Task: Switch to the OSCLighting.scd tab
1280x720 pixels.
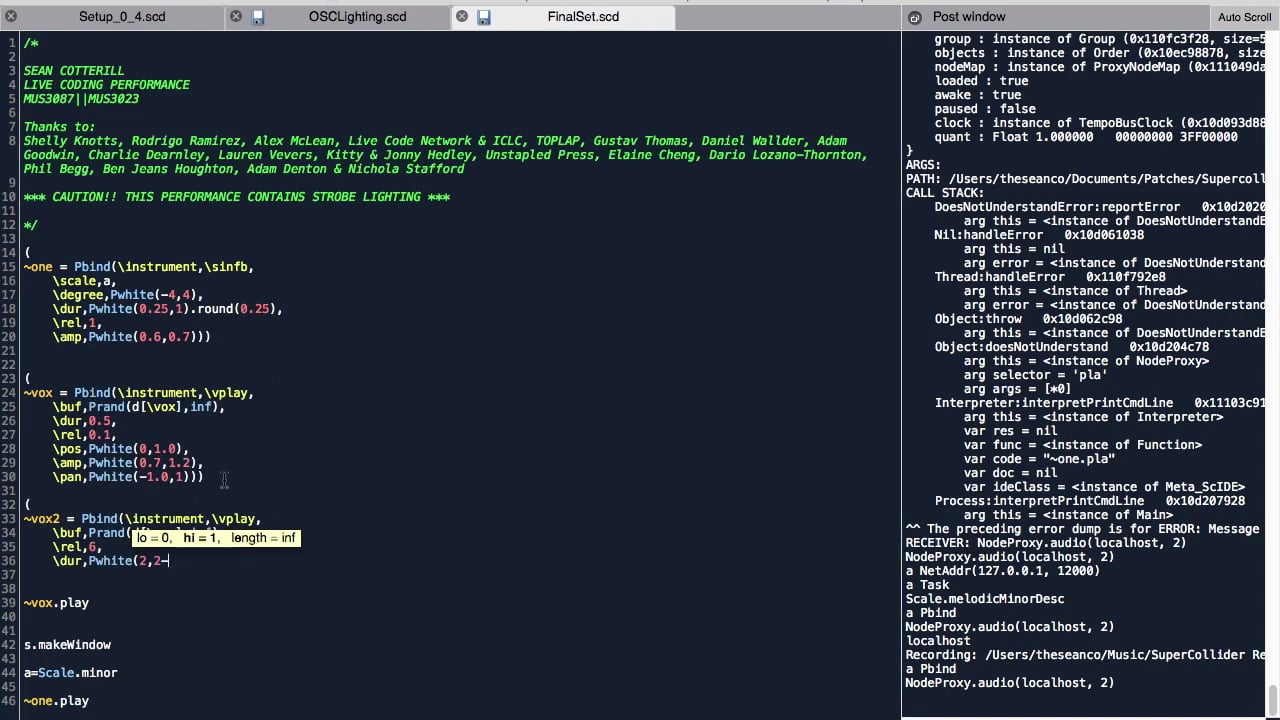Action: (x=357, y=17)
